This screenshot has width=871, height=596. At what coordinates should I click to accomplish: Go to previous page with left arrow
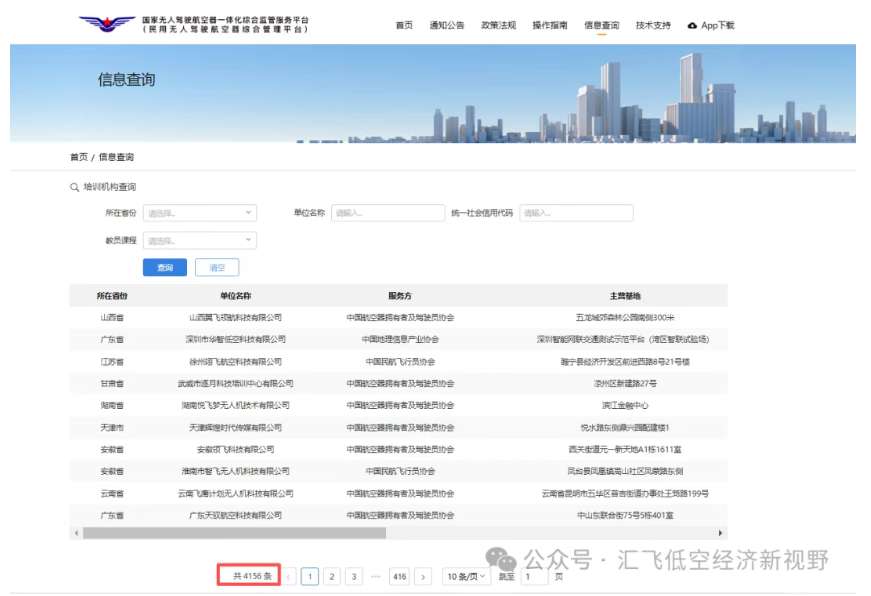(x=289, y=576)
